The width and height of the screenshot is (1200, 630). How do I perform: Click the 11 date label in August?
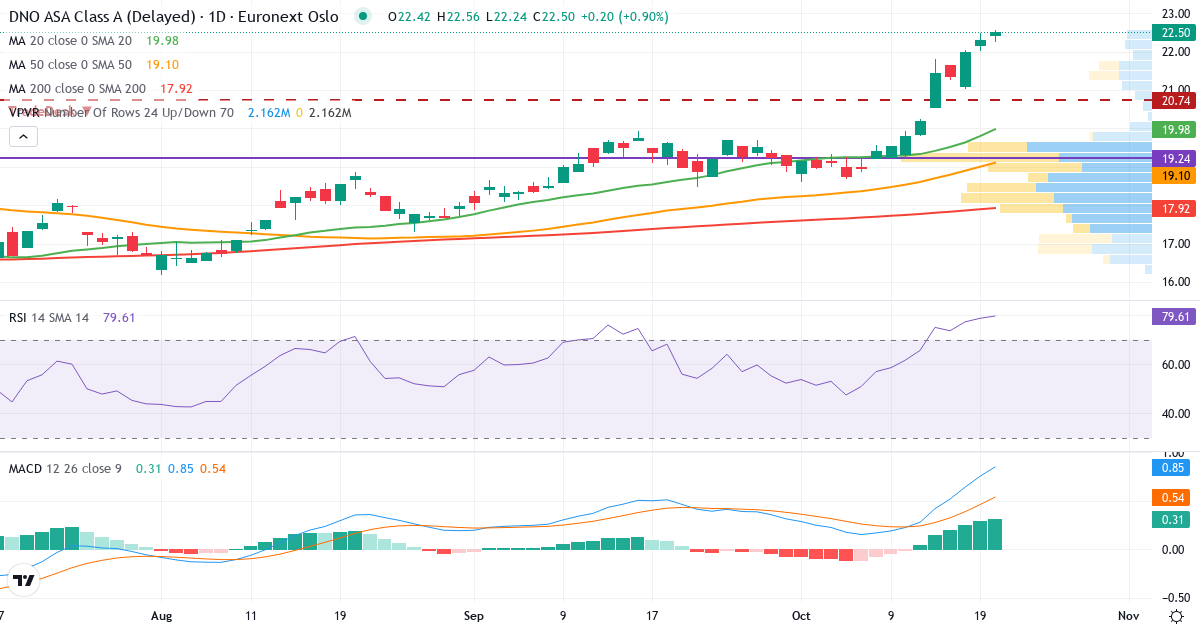click(250, 616)
